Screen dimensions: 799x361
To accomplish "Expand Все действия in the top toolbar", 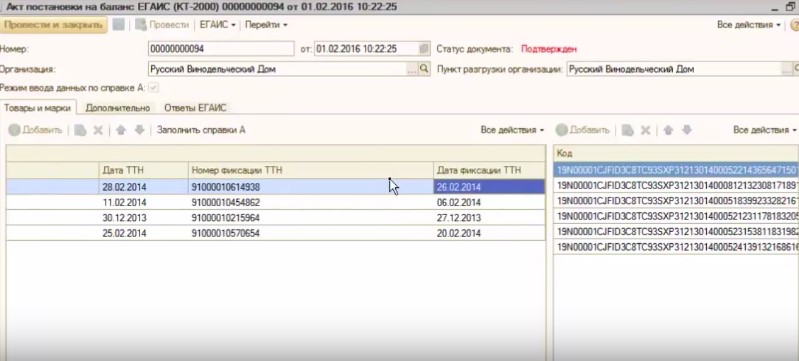I will pyautogui.click(x=749, y=24).
